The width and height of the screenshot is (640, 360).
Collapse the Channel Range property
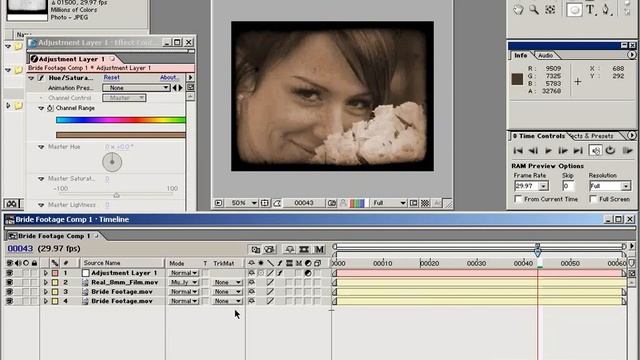(41, 108)
